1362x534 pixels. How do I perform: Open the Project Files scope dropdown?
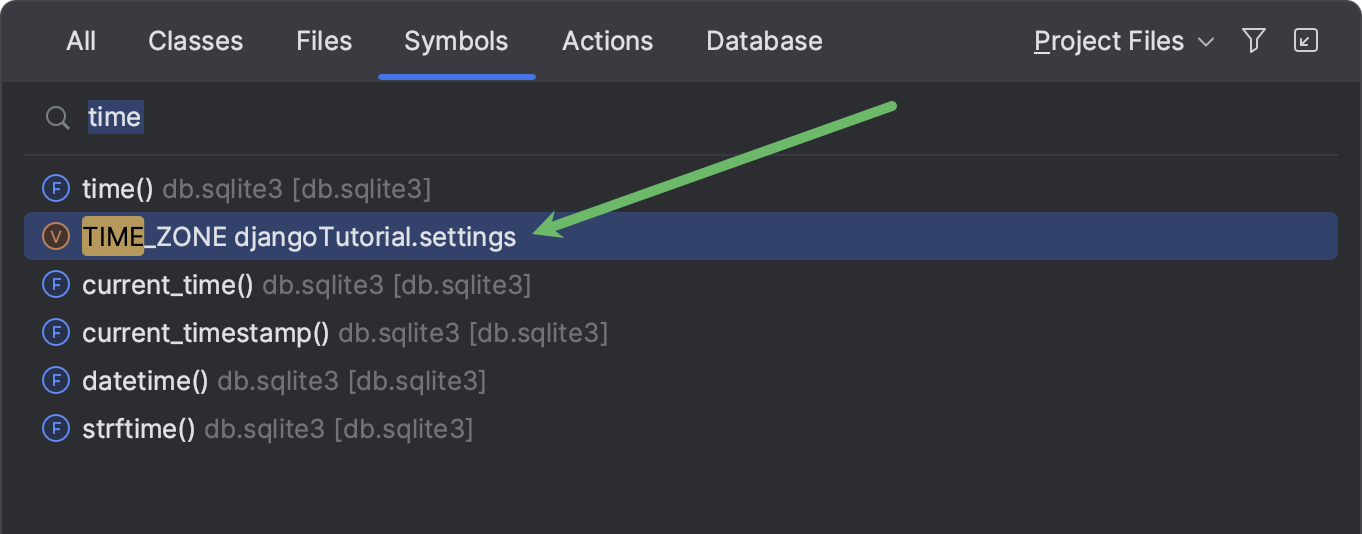[1124, 41]
